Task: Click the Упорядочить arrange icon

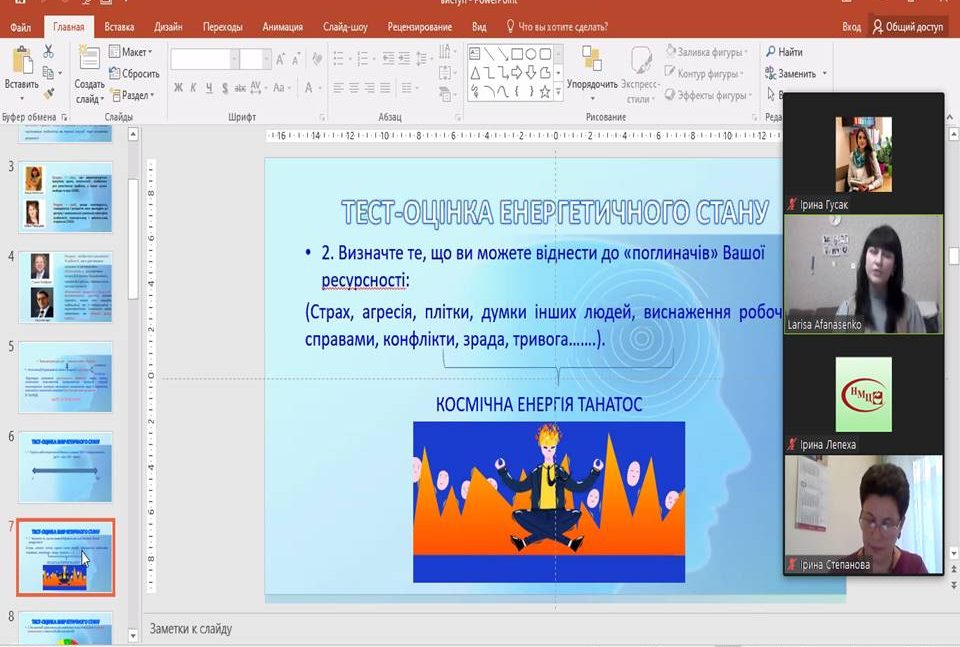Action: tap(592, 59)
